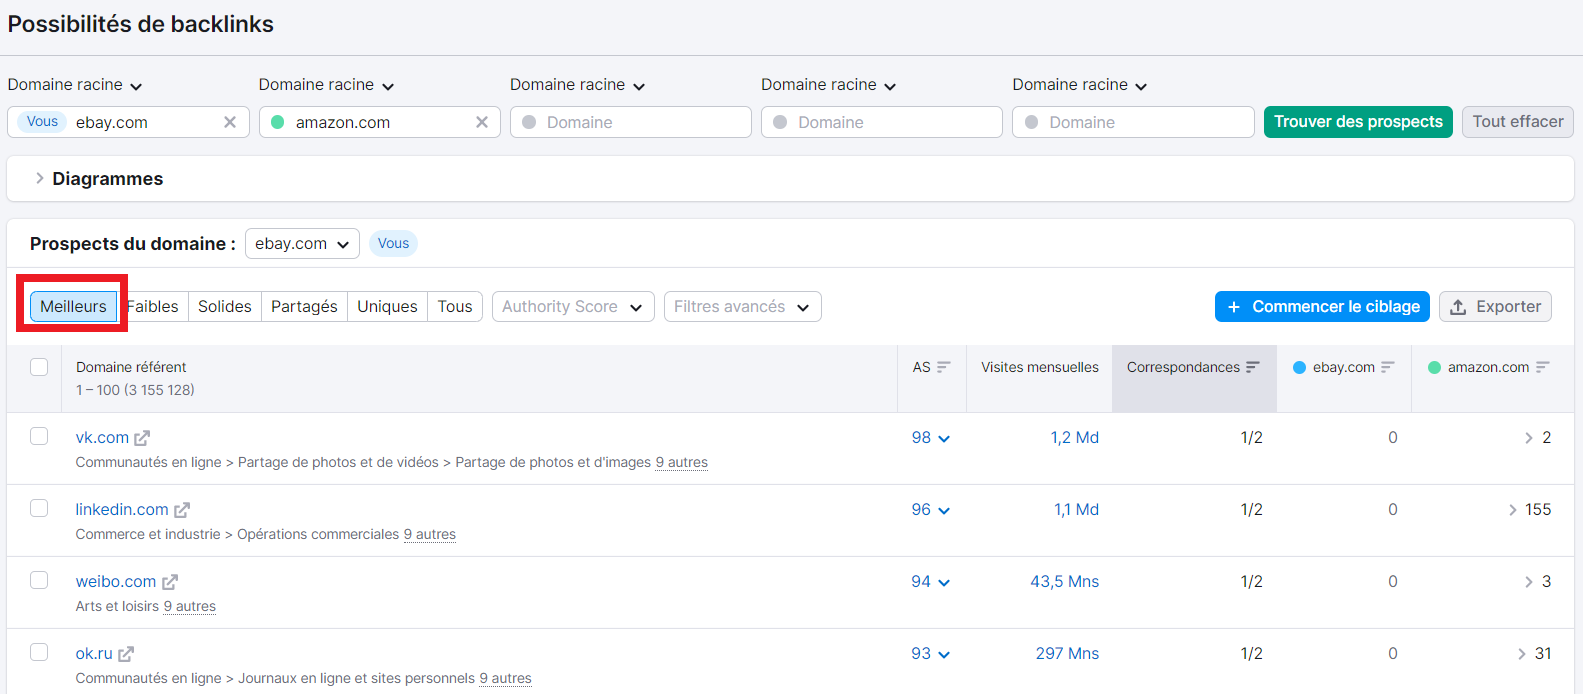Clear the ebay.com domain with its X icon
This screenshot has width=1583, height=694.
click(x=230, y=122)
